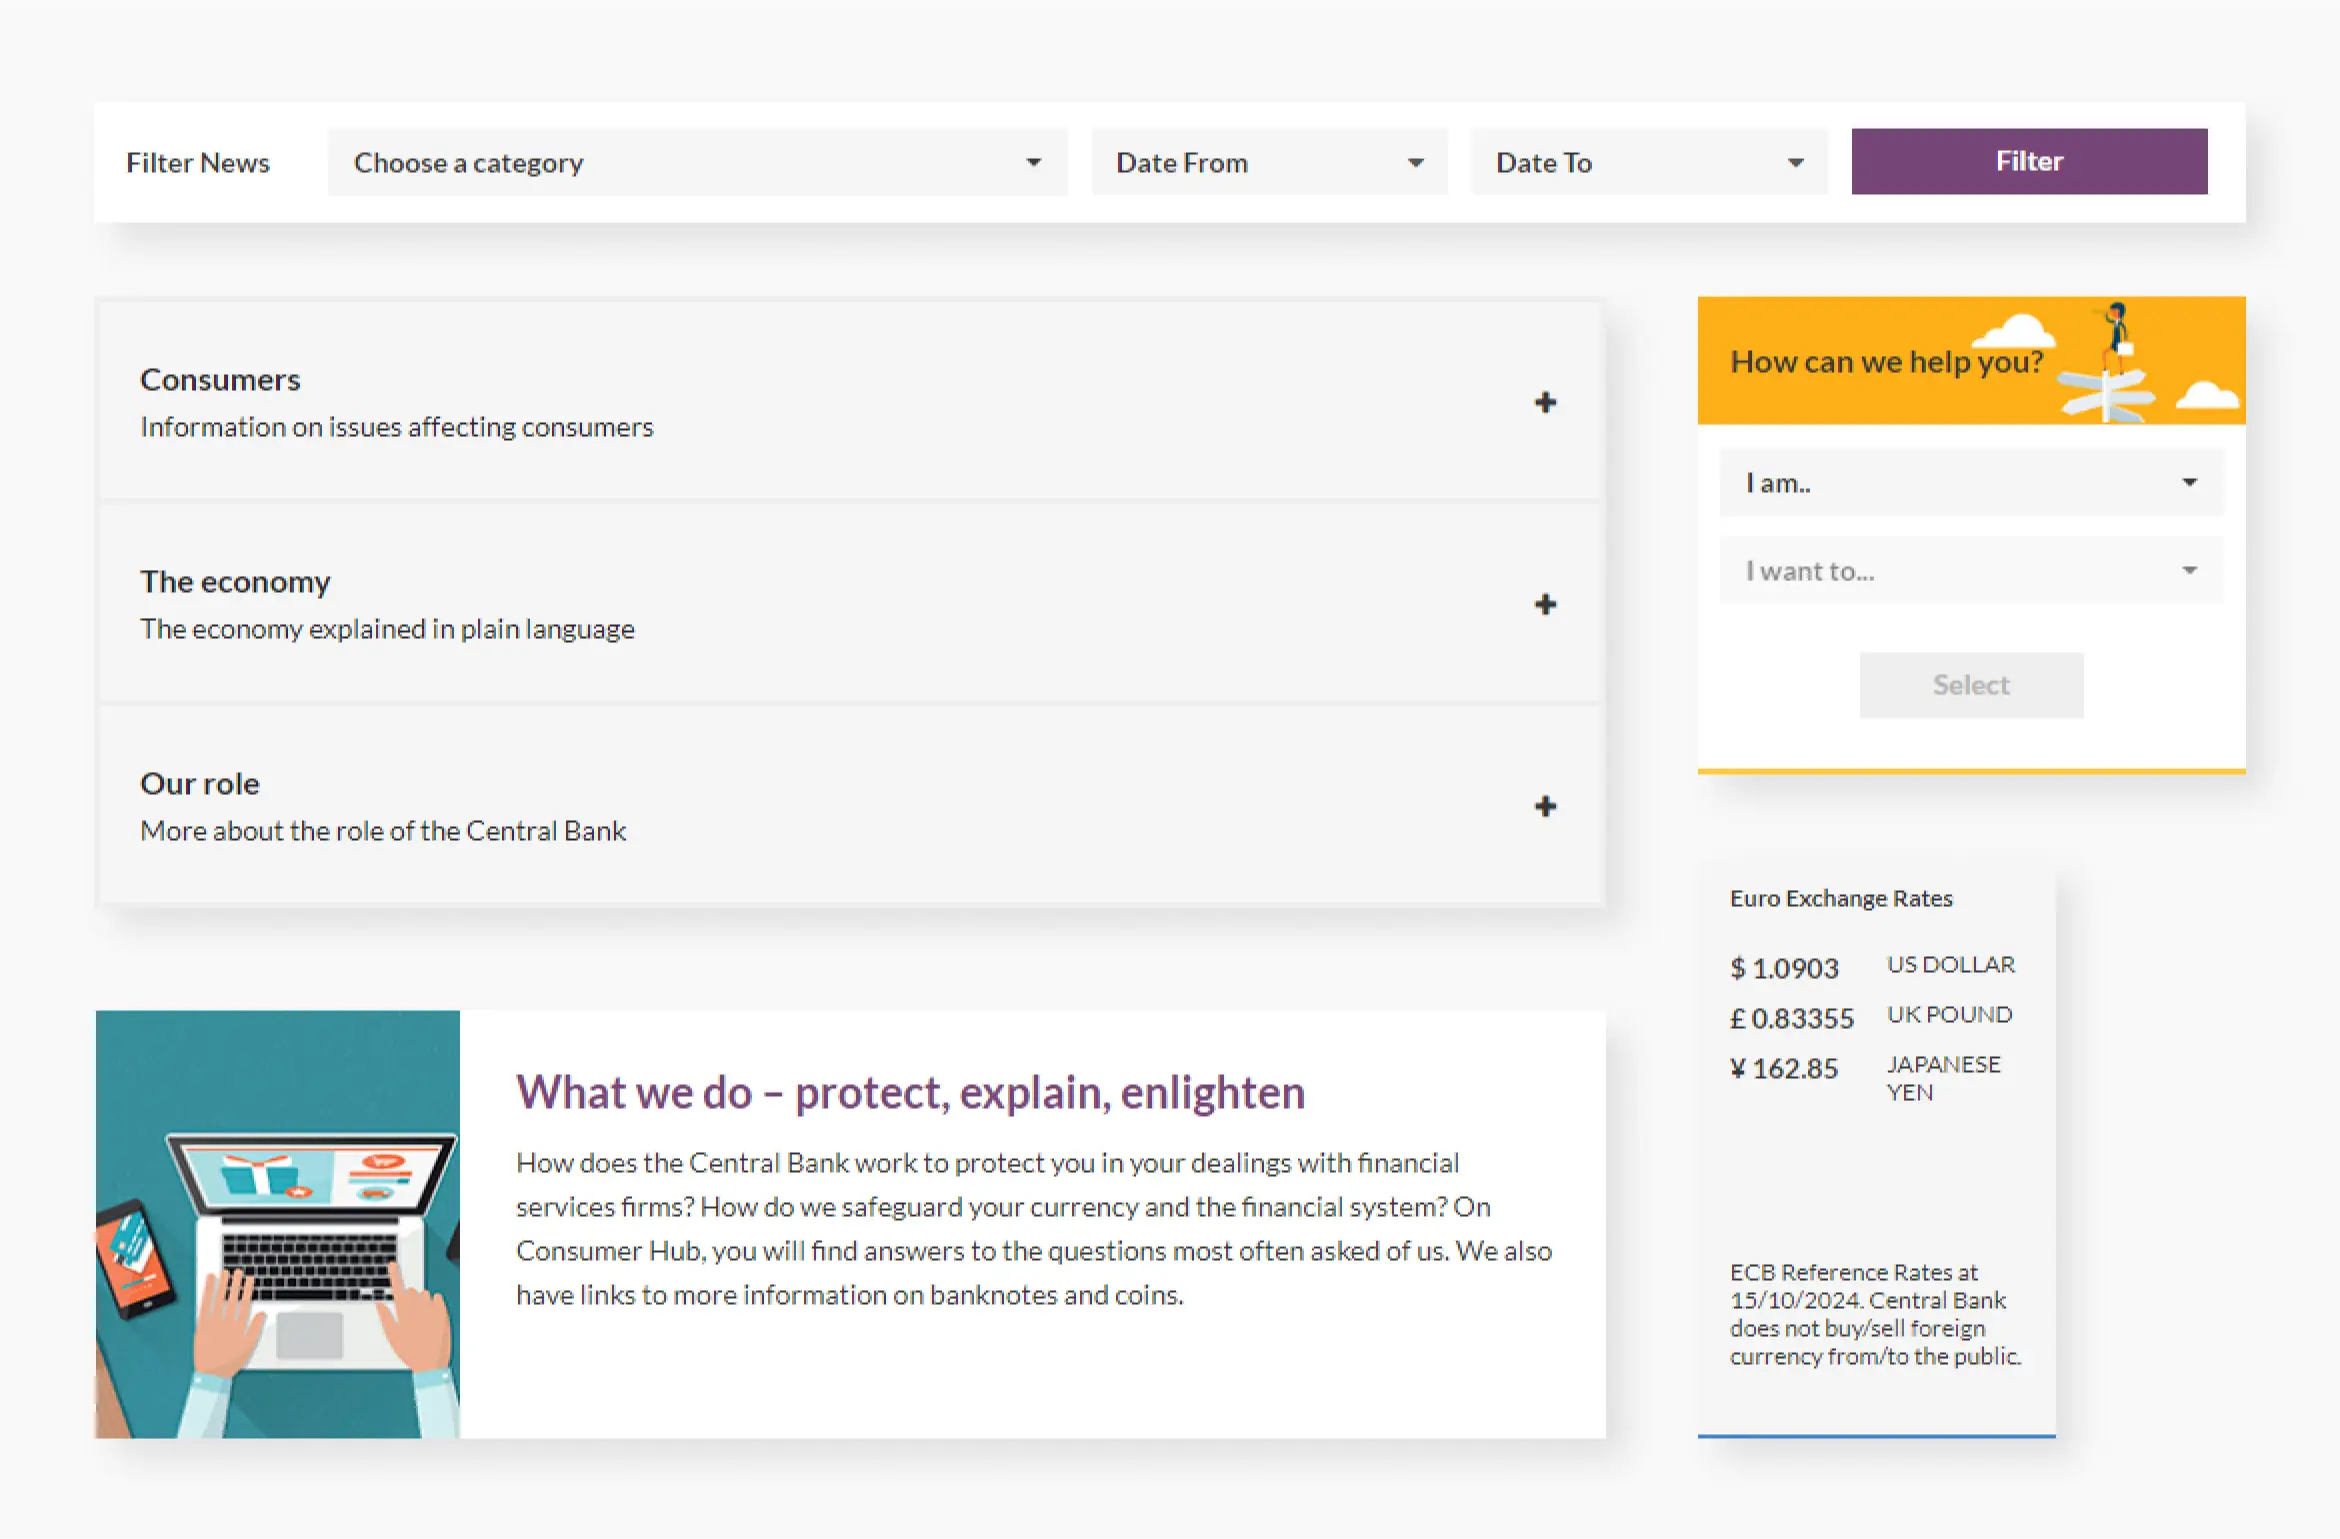Click the I am.. dropdown arrow
Screen dimensions: 2340x1539
point(2189,483)
